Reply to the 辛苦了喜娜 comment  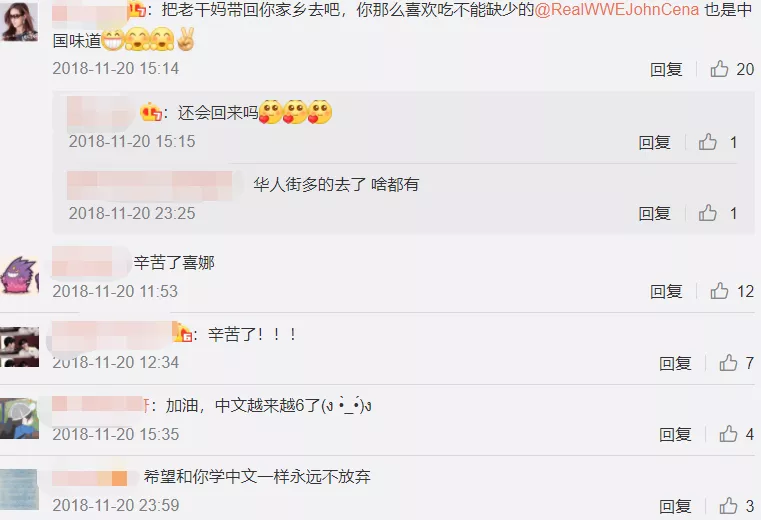(x=666, y=291)
